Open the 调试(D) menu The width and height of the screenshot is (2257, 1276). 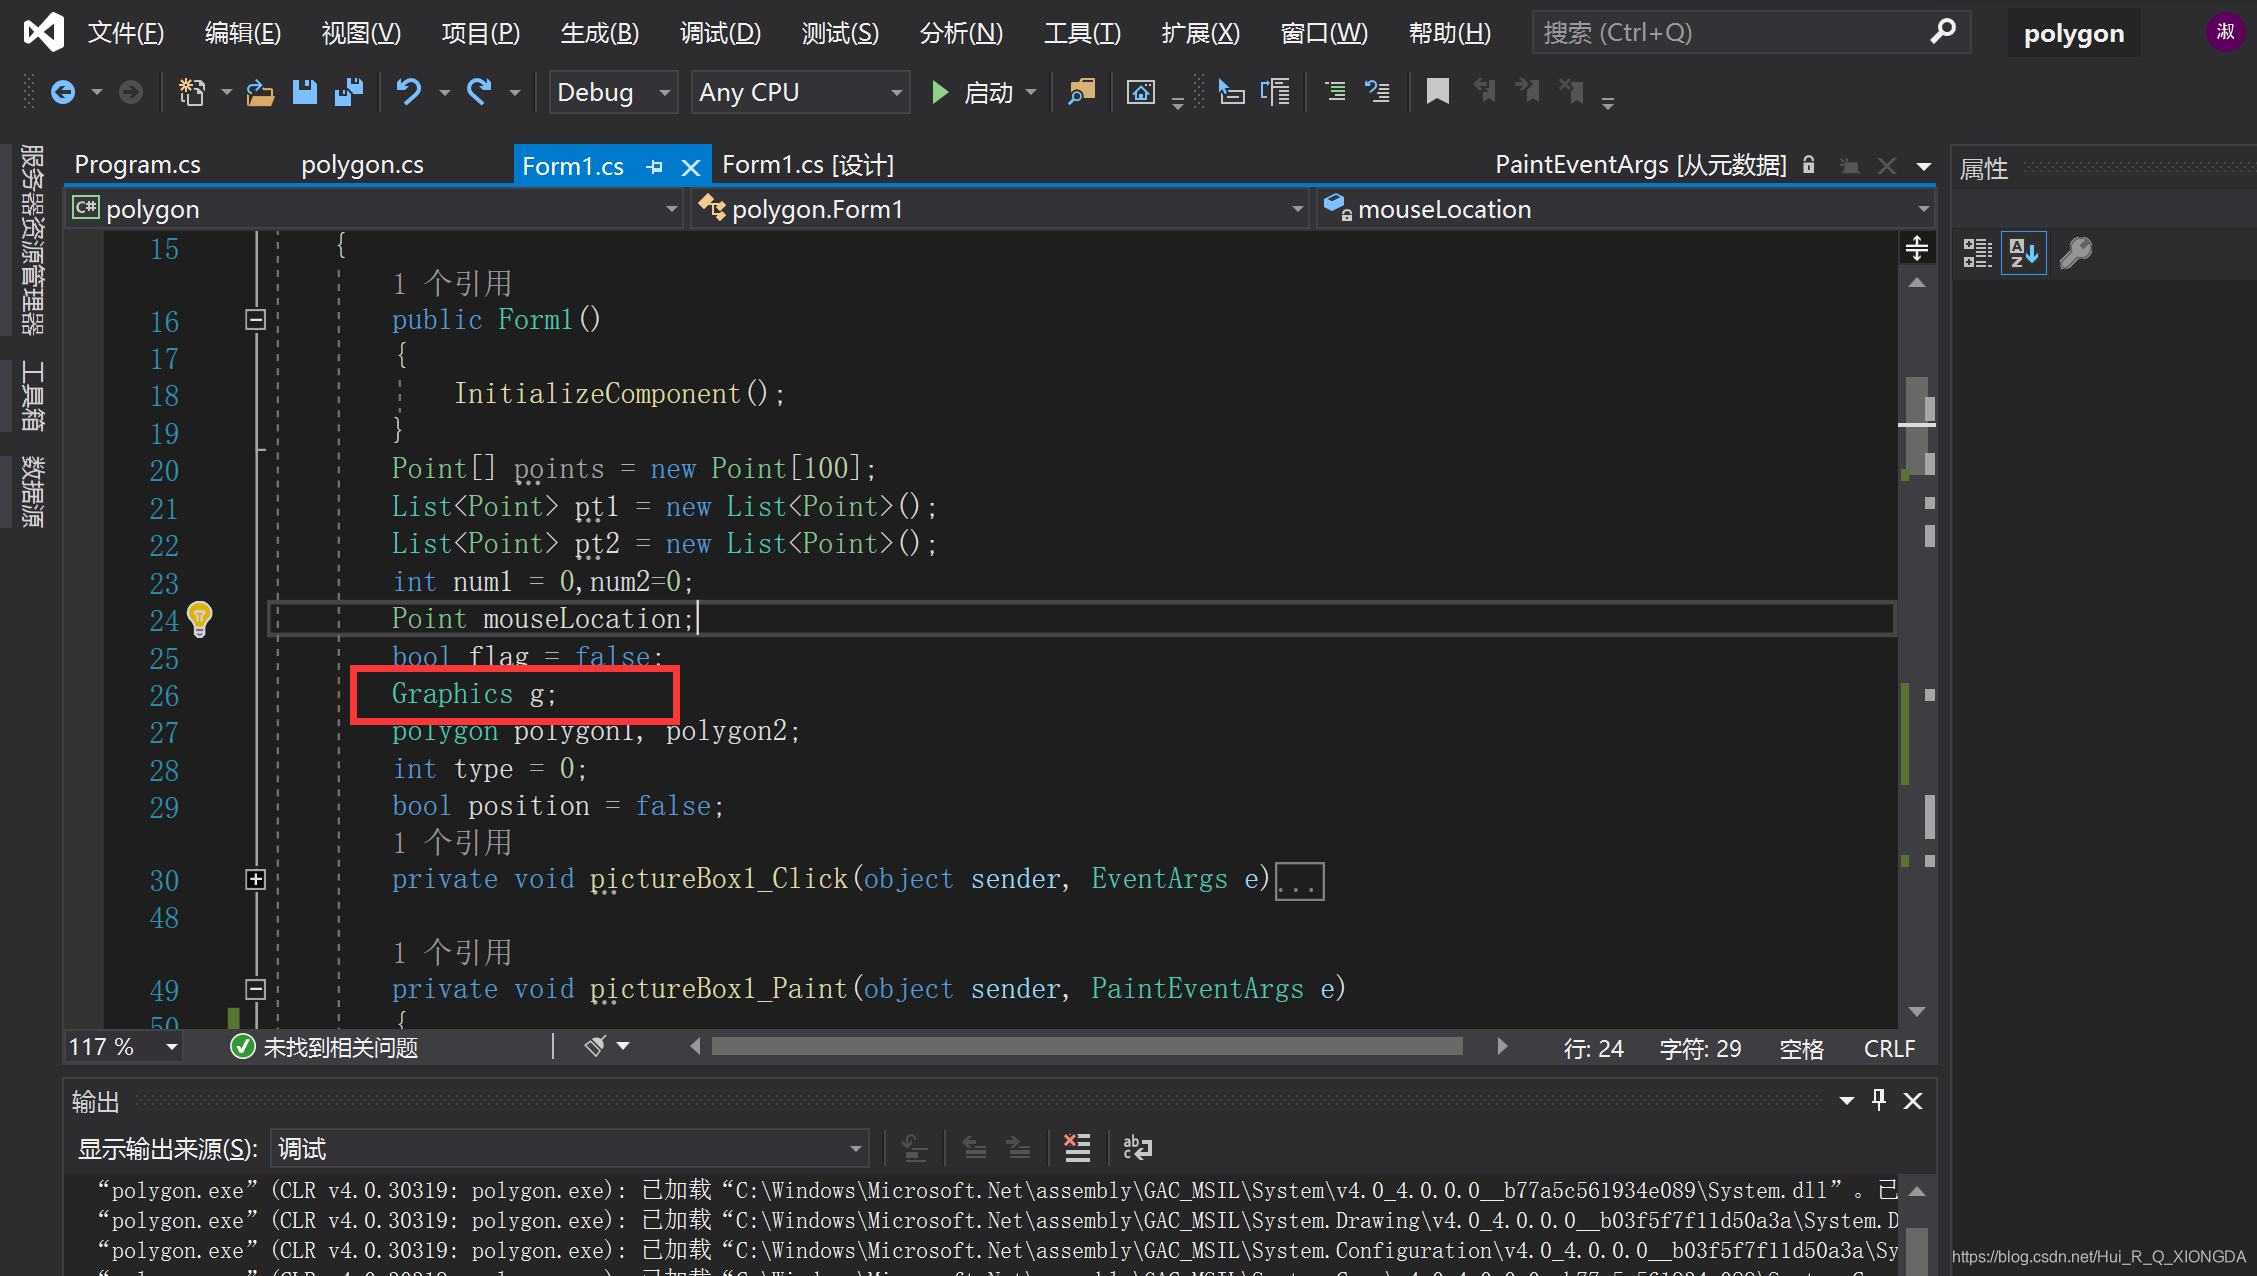[x=720, y=33]
